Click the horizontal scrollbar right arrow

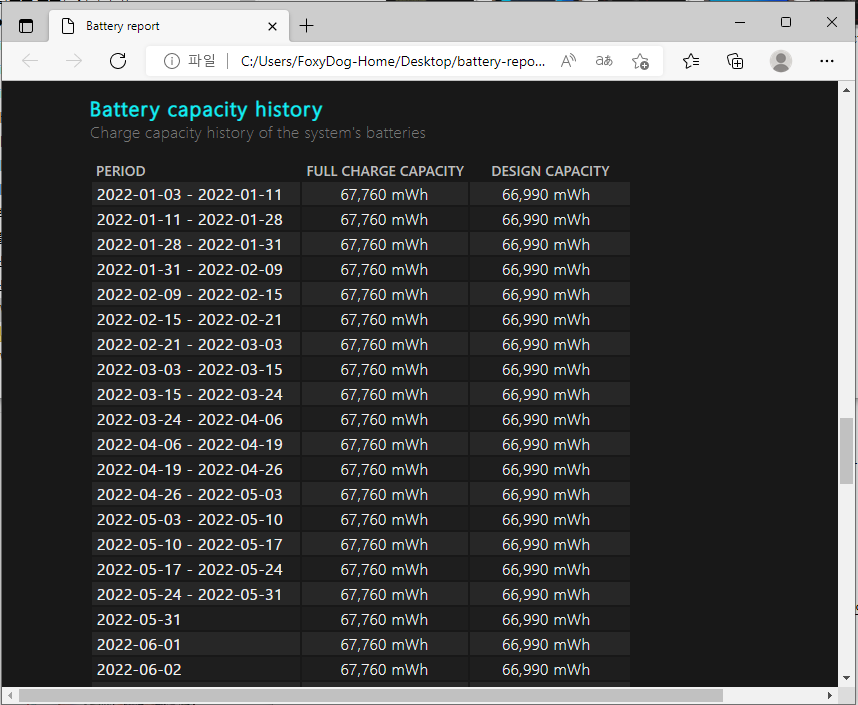click(x=831, y=695)
